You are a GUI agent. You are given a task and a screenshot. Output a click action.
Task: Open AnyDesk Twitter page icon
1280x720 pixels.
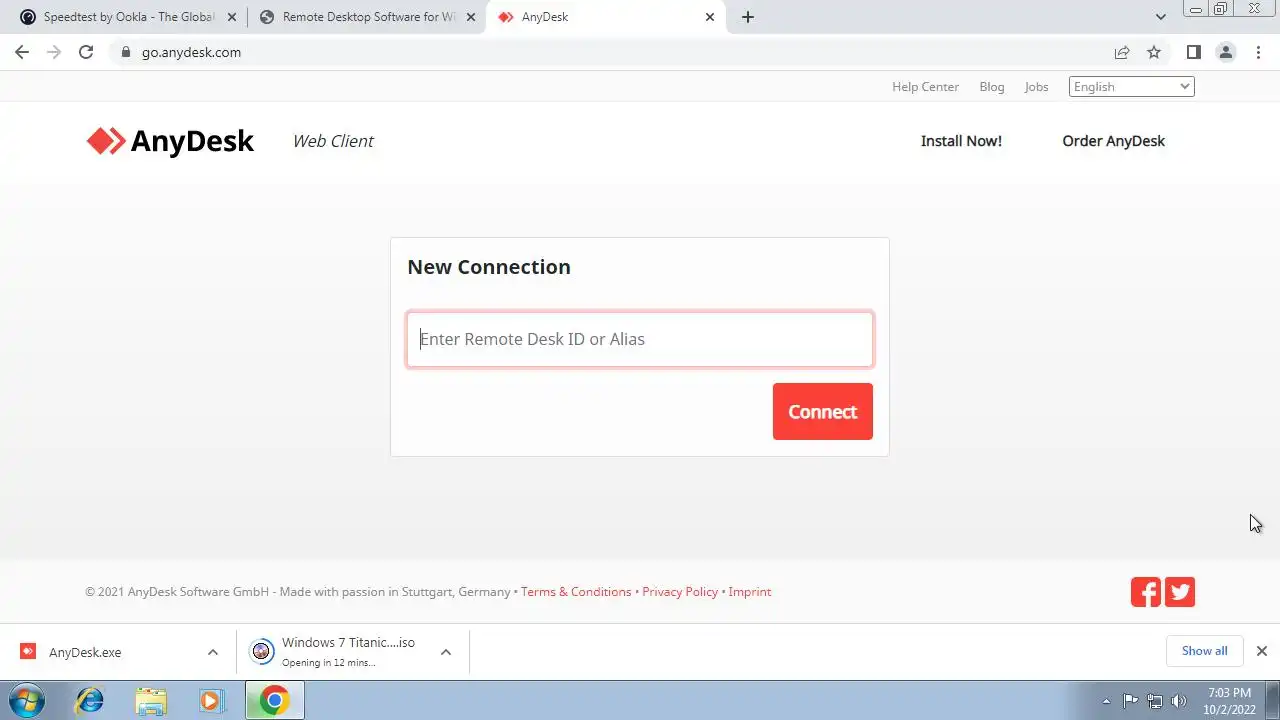[1180, 592]
